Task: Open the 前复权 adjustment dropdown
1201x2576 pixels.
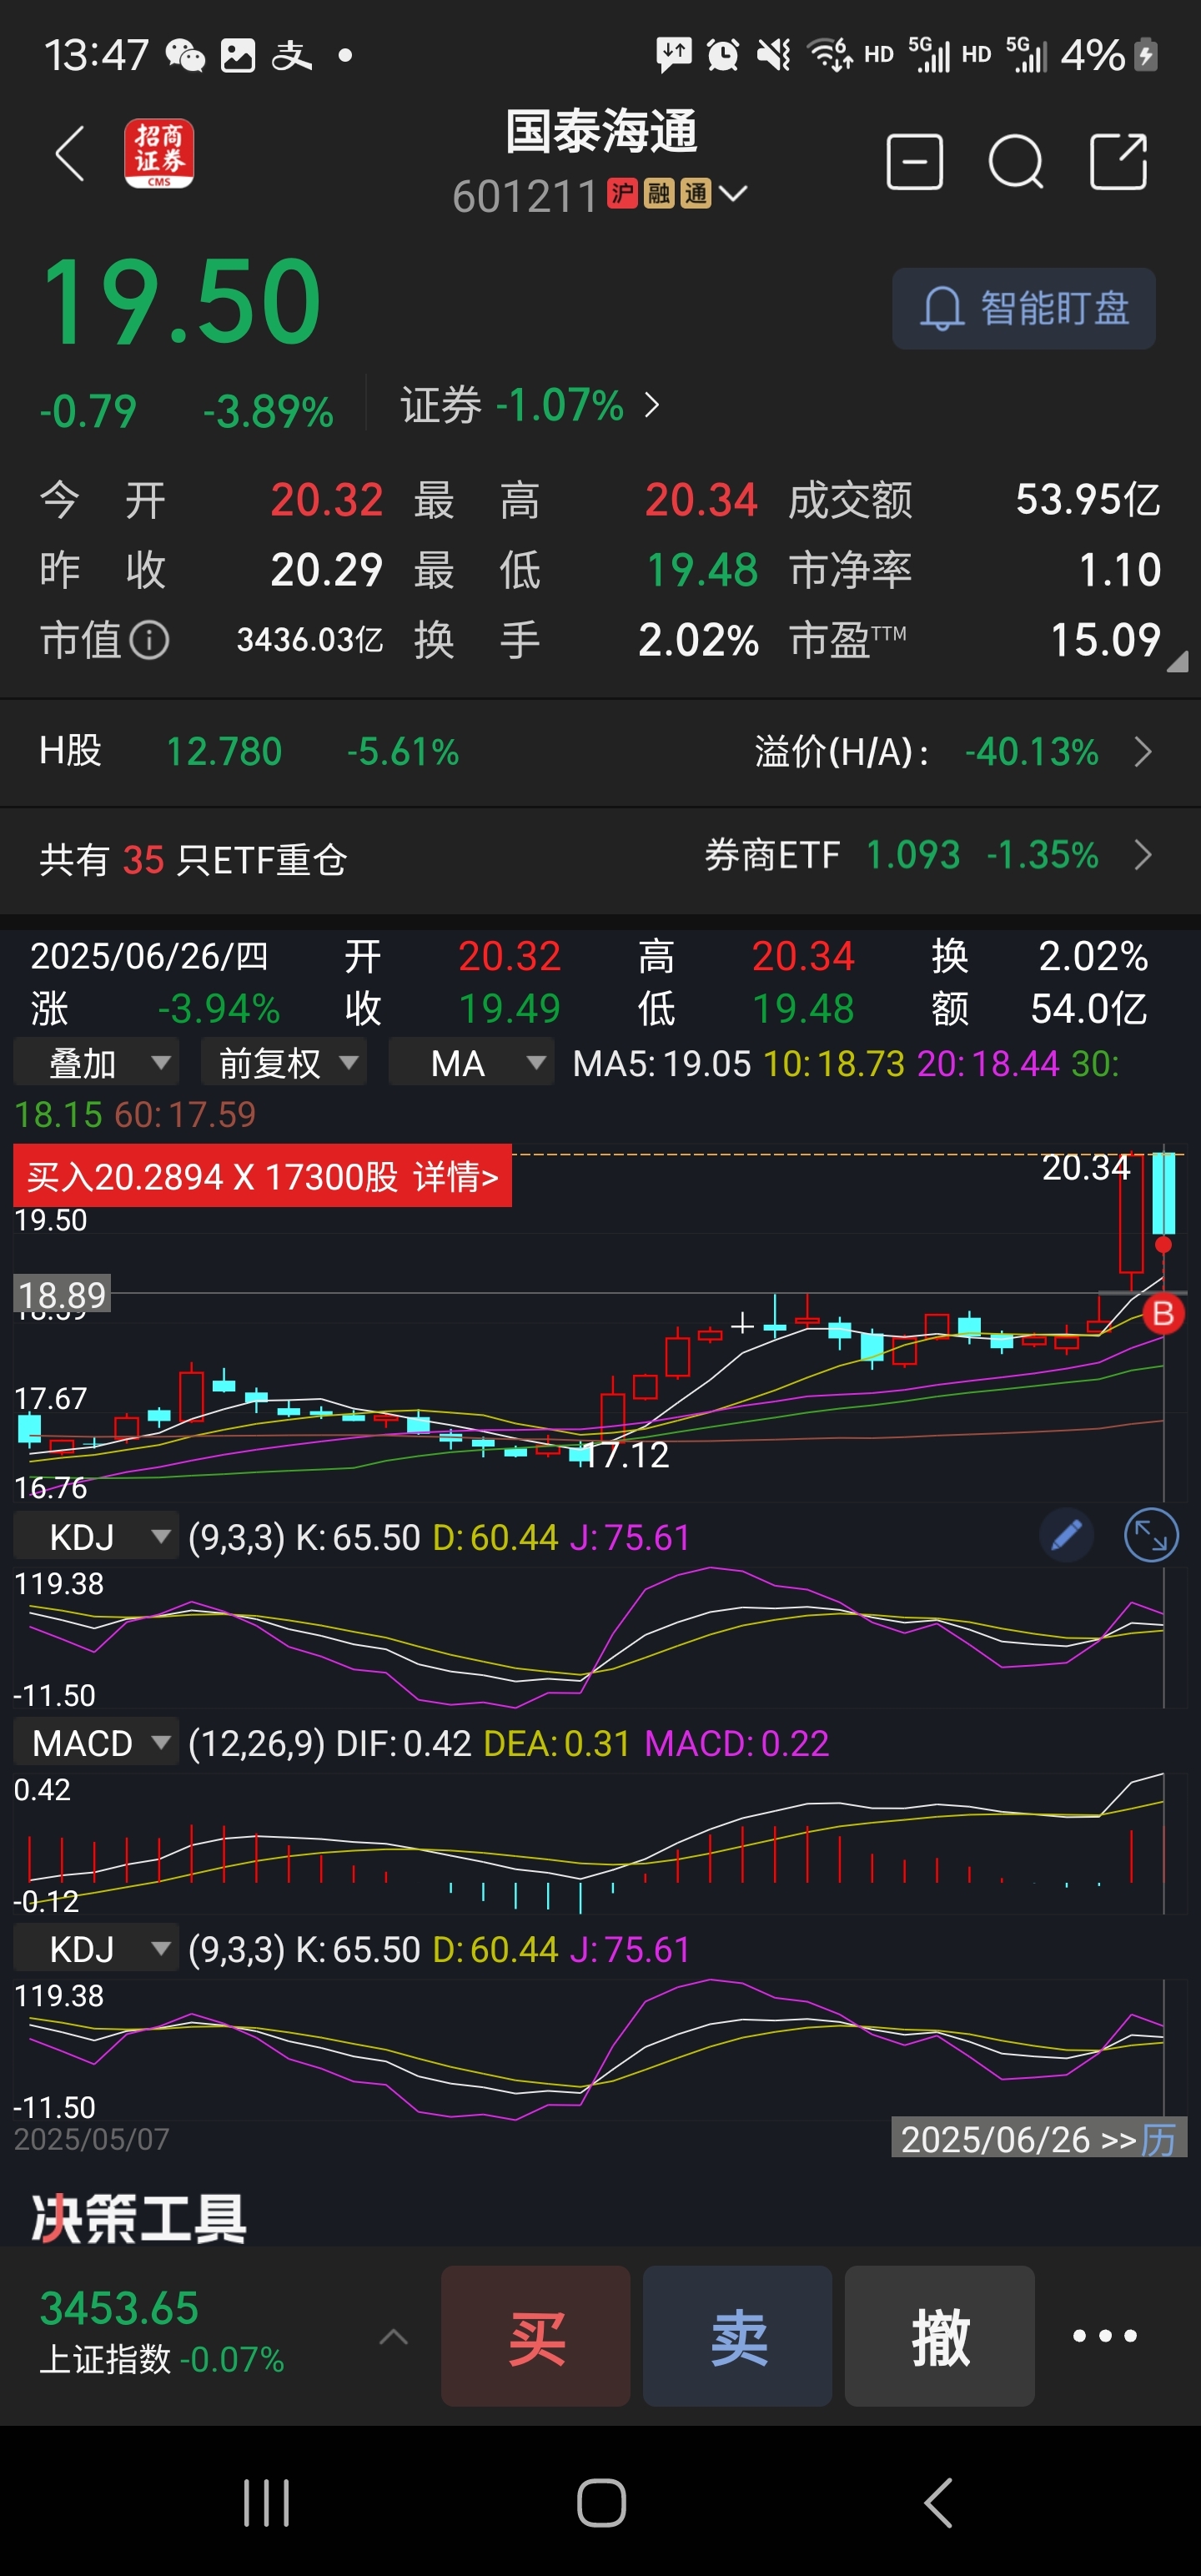Action: tap(283, 1062)
